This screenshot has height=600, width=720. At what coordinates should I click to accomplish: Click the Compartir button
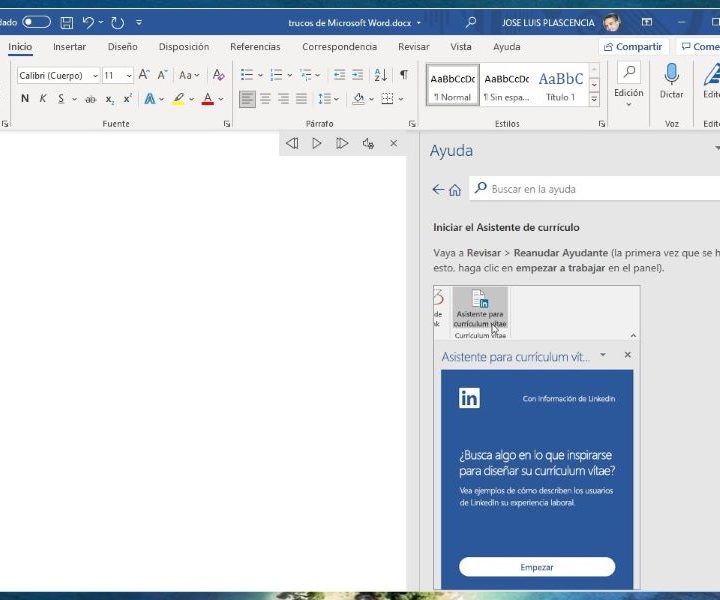pyautogui.click(x=633, y=47)
